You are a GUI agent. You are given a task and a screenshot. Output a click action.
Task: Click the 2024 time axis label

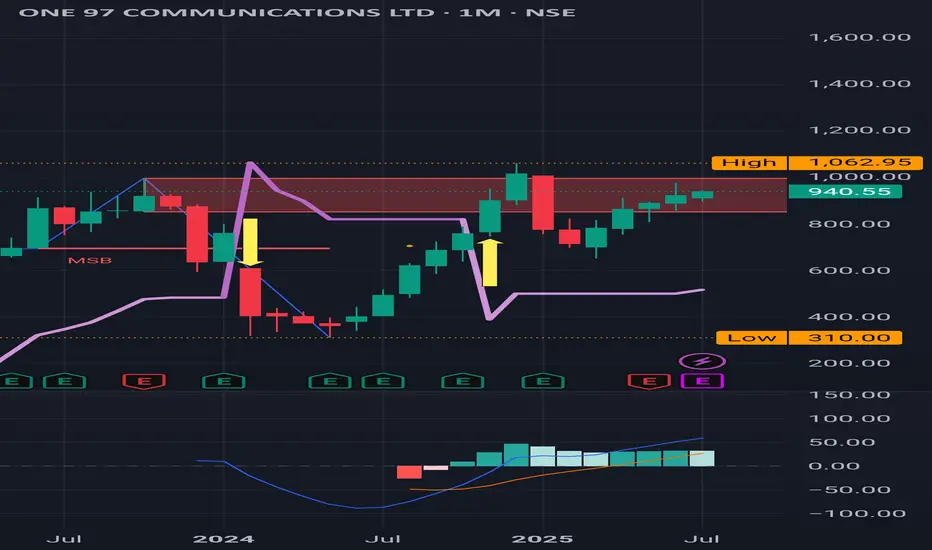pyautogui.click(x=223, y=539)
